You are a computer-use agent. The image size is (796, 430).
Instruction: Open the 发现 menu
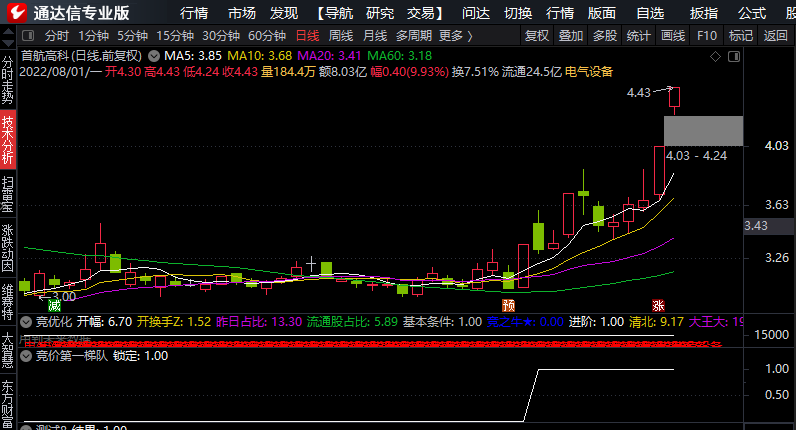[x=284, y=13]
